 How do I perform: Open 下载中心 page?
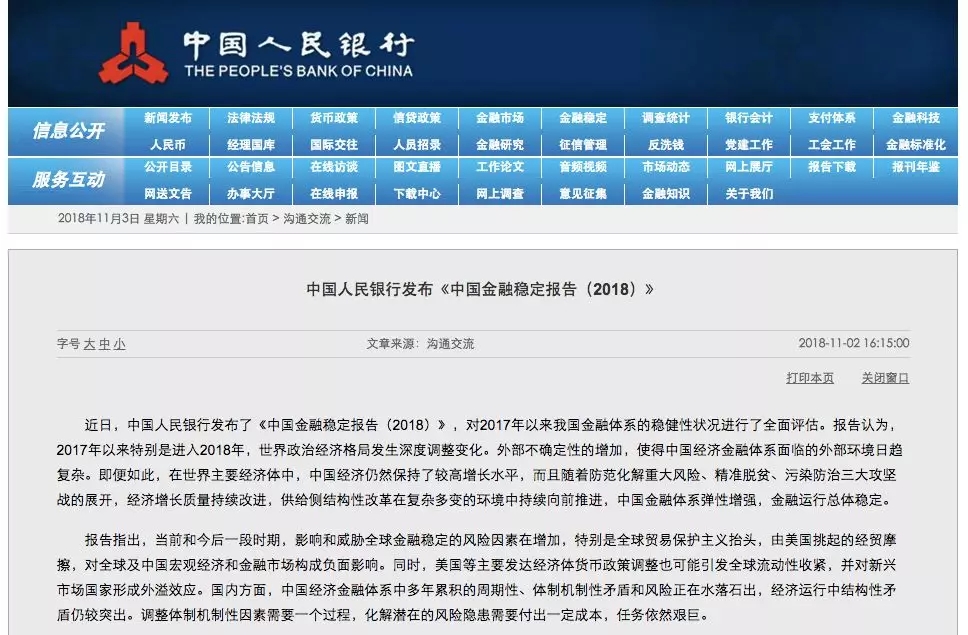click(417, 194)
